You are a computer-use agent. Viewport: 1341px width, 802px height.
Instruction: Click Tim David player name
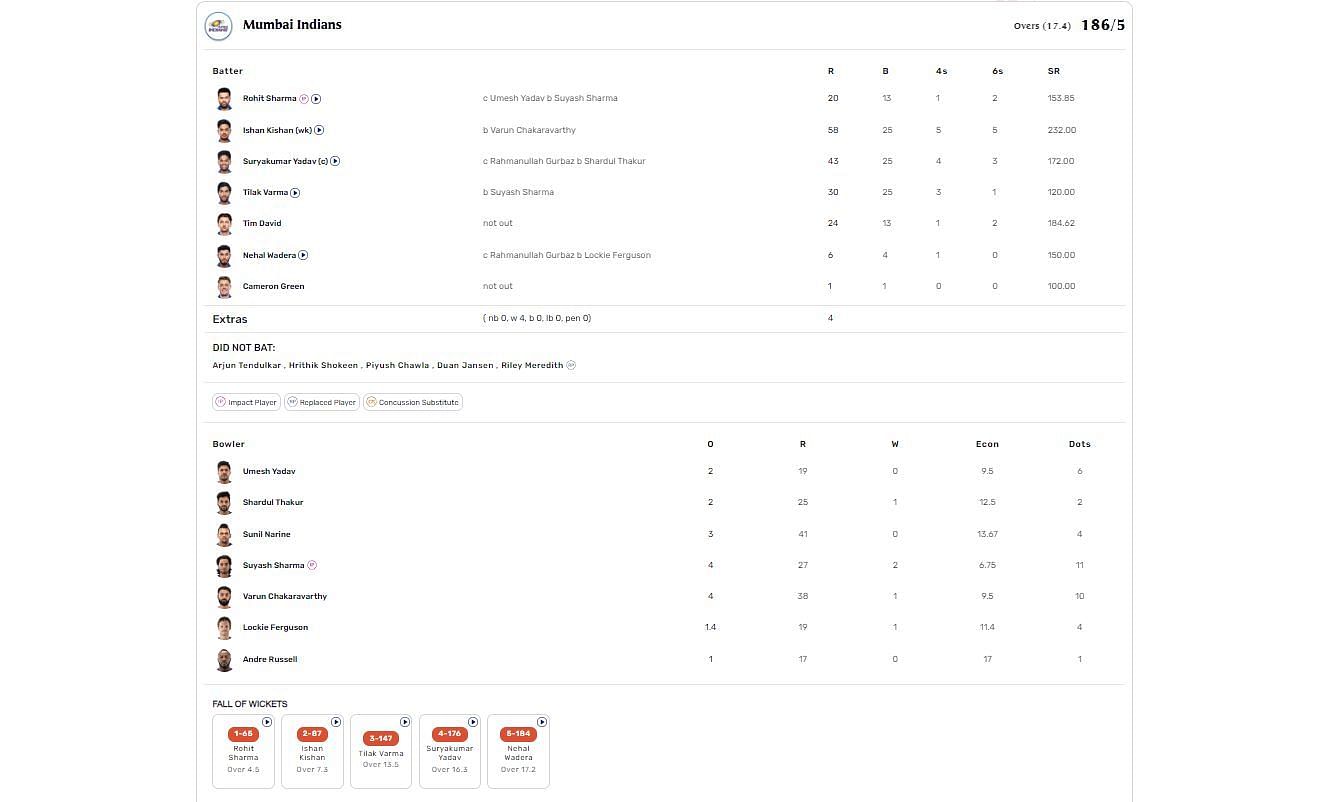[262, 224]
